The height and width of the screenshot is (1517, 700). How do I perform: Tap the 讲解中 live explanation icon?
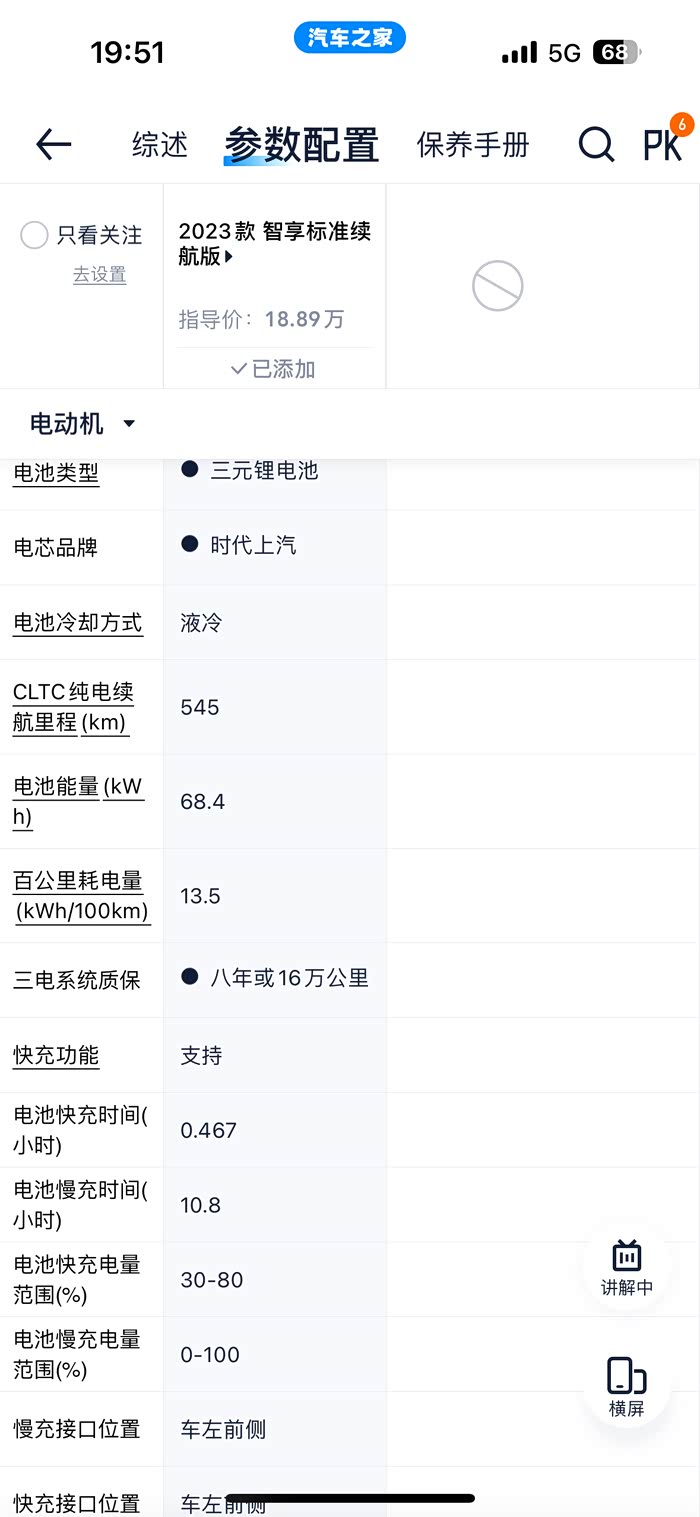point(627,1267)
